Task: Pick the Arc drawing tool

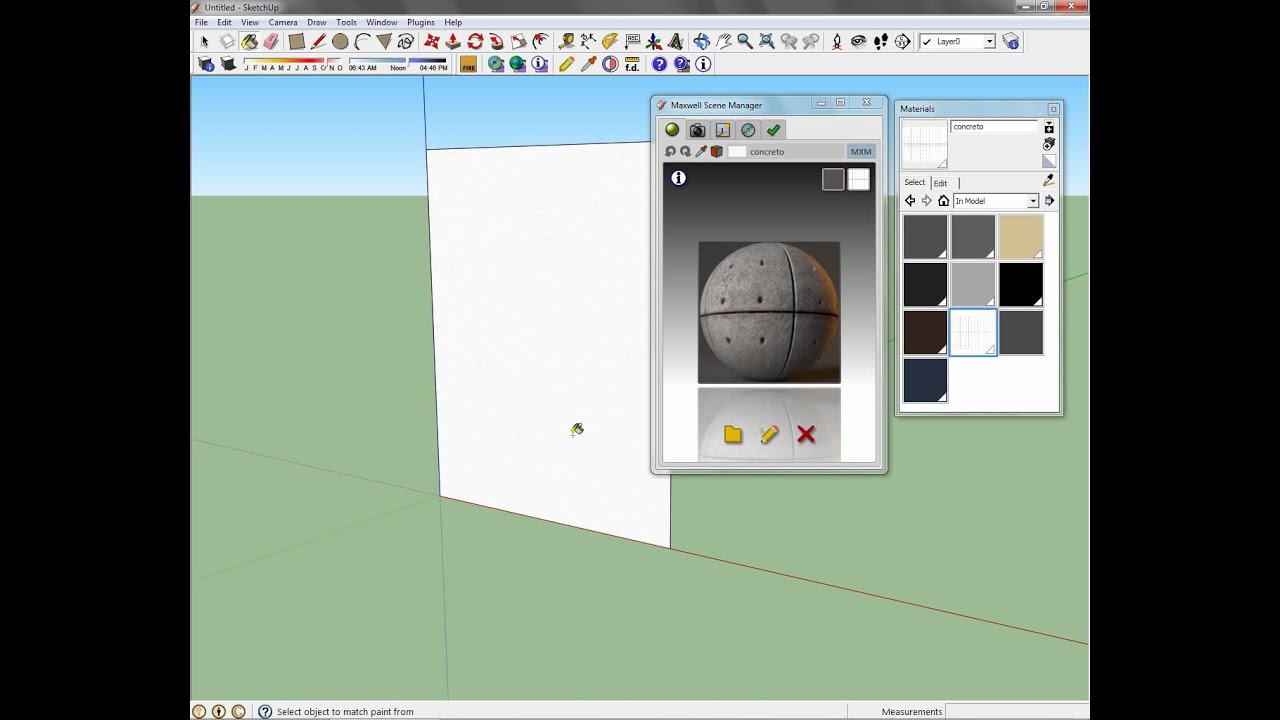Action: 362,42
